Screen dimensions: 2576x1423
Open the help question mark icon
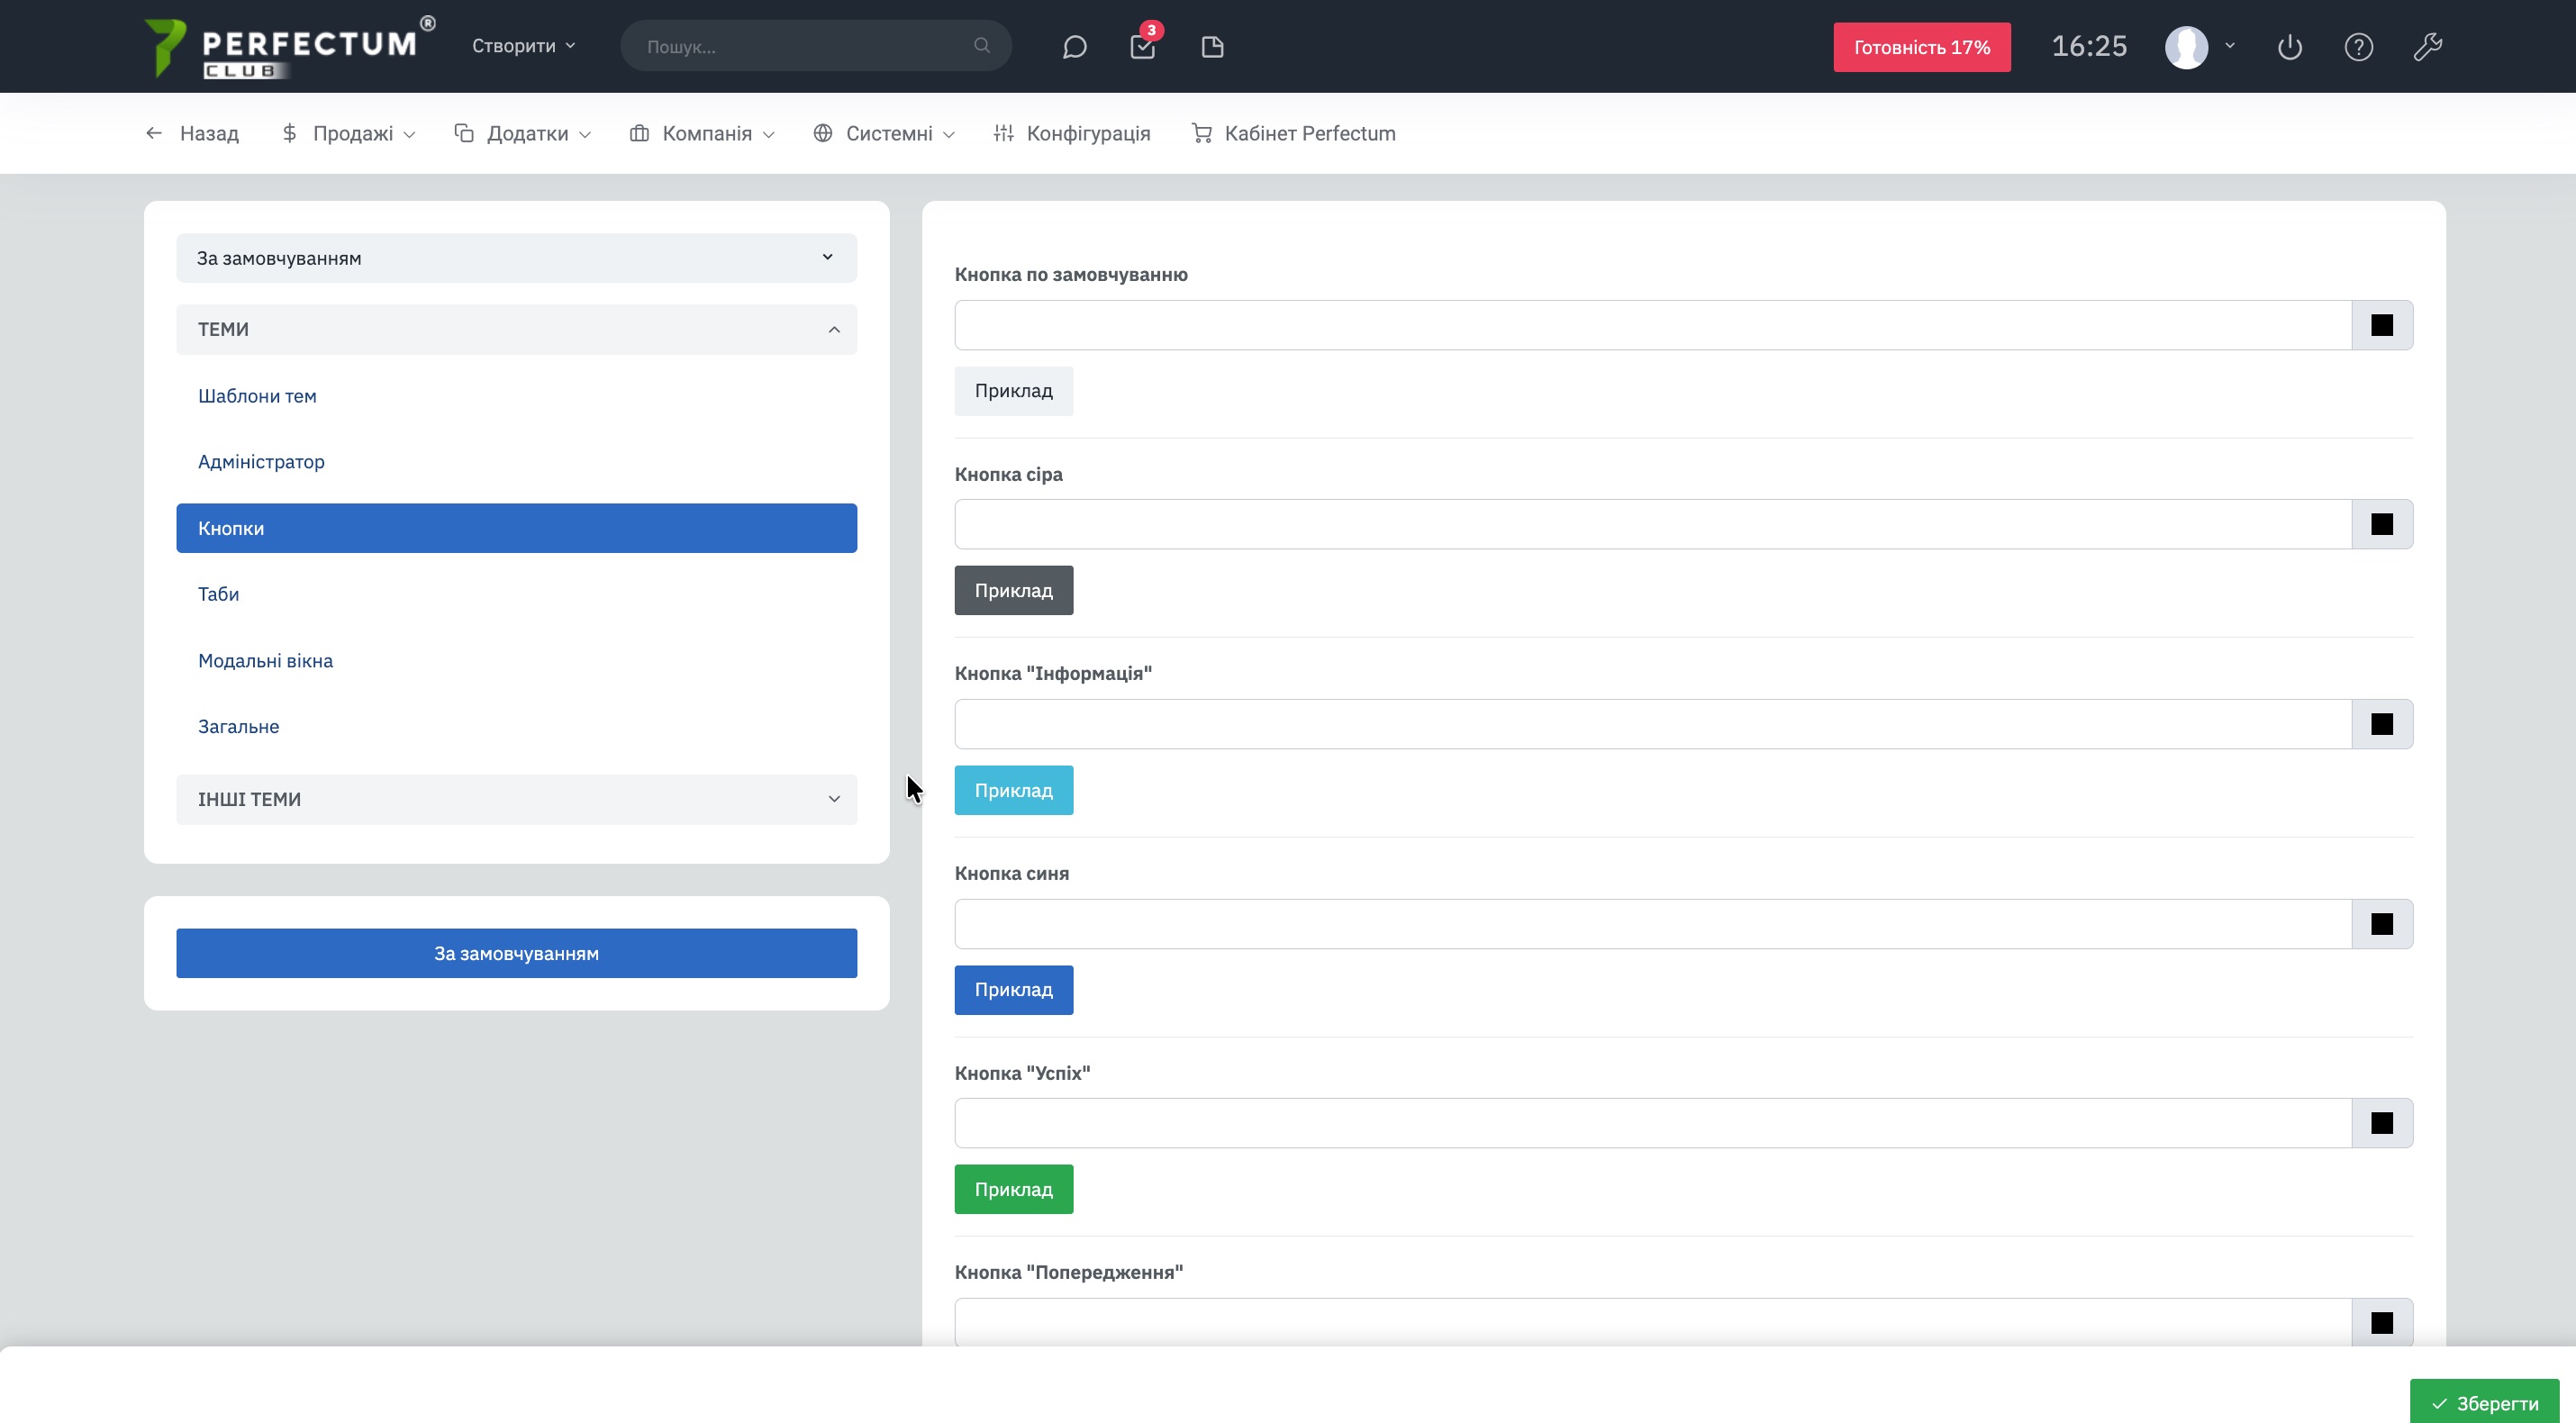coord(2358,47)
